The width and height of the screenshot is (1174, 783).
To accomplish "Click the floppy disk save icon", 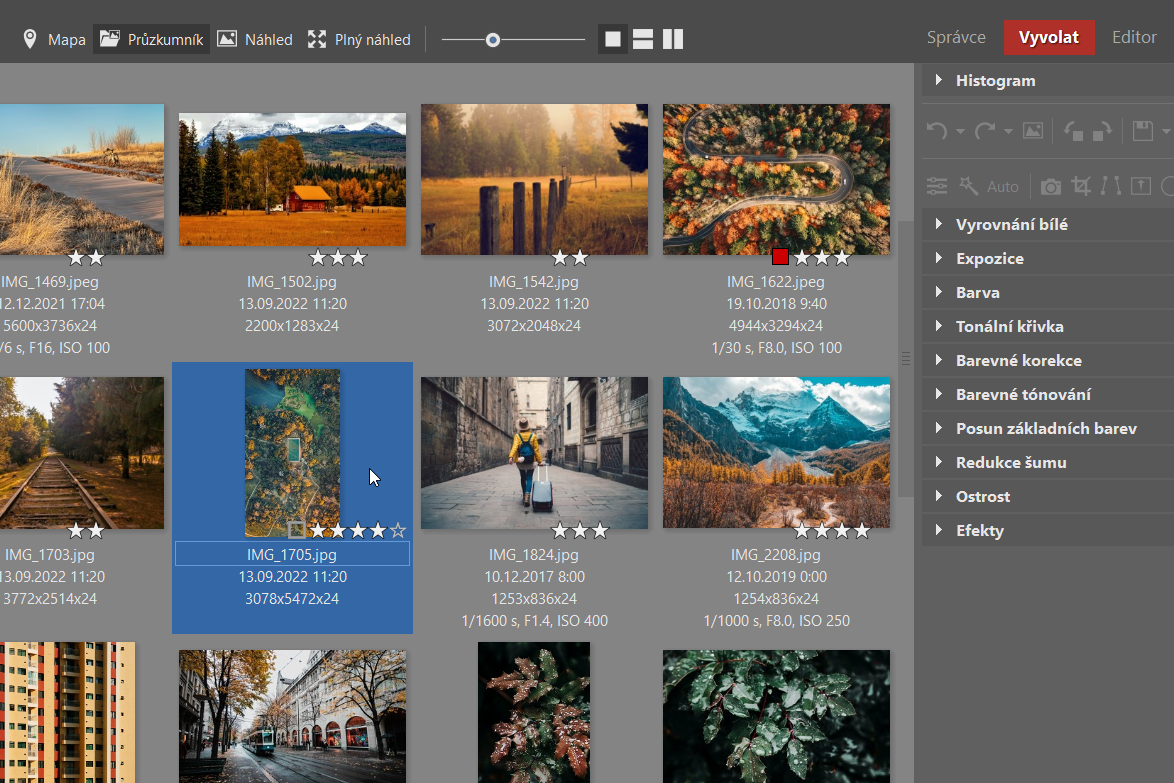I will click(x=1143, y=131).
